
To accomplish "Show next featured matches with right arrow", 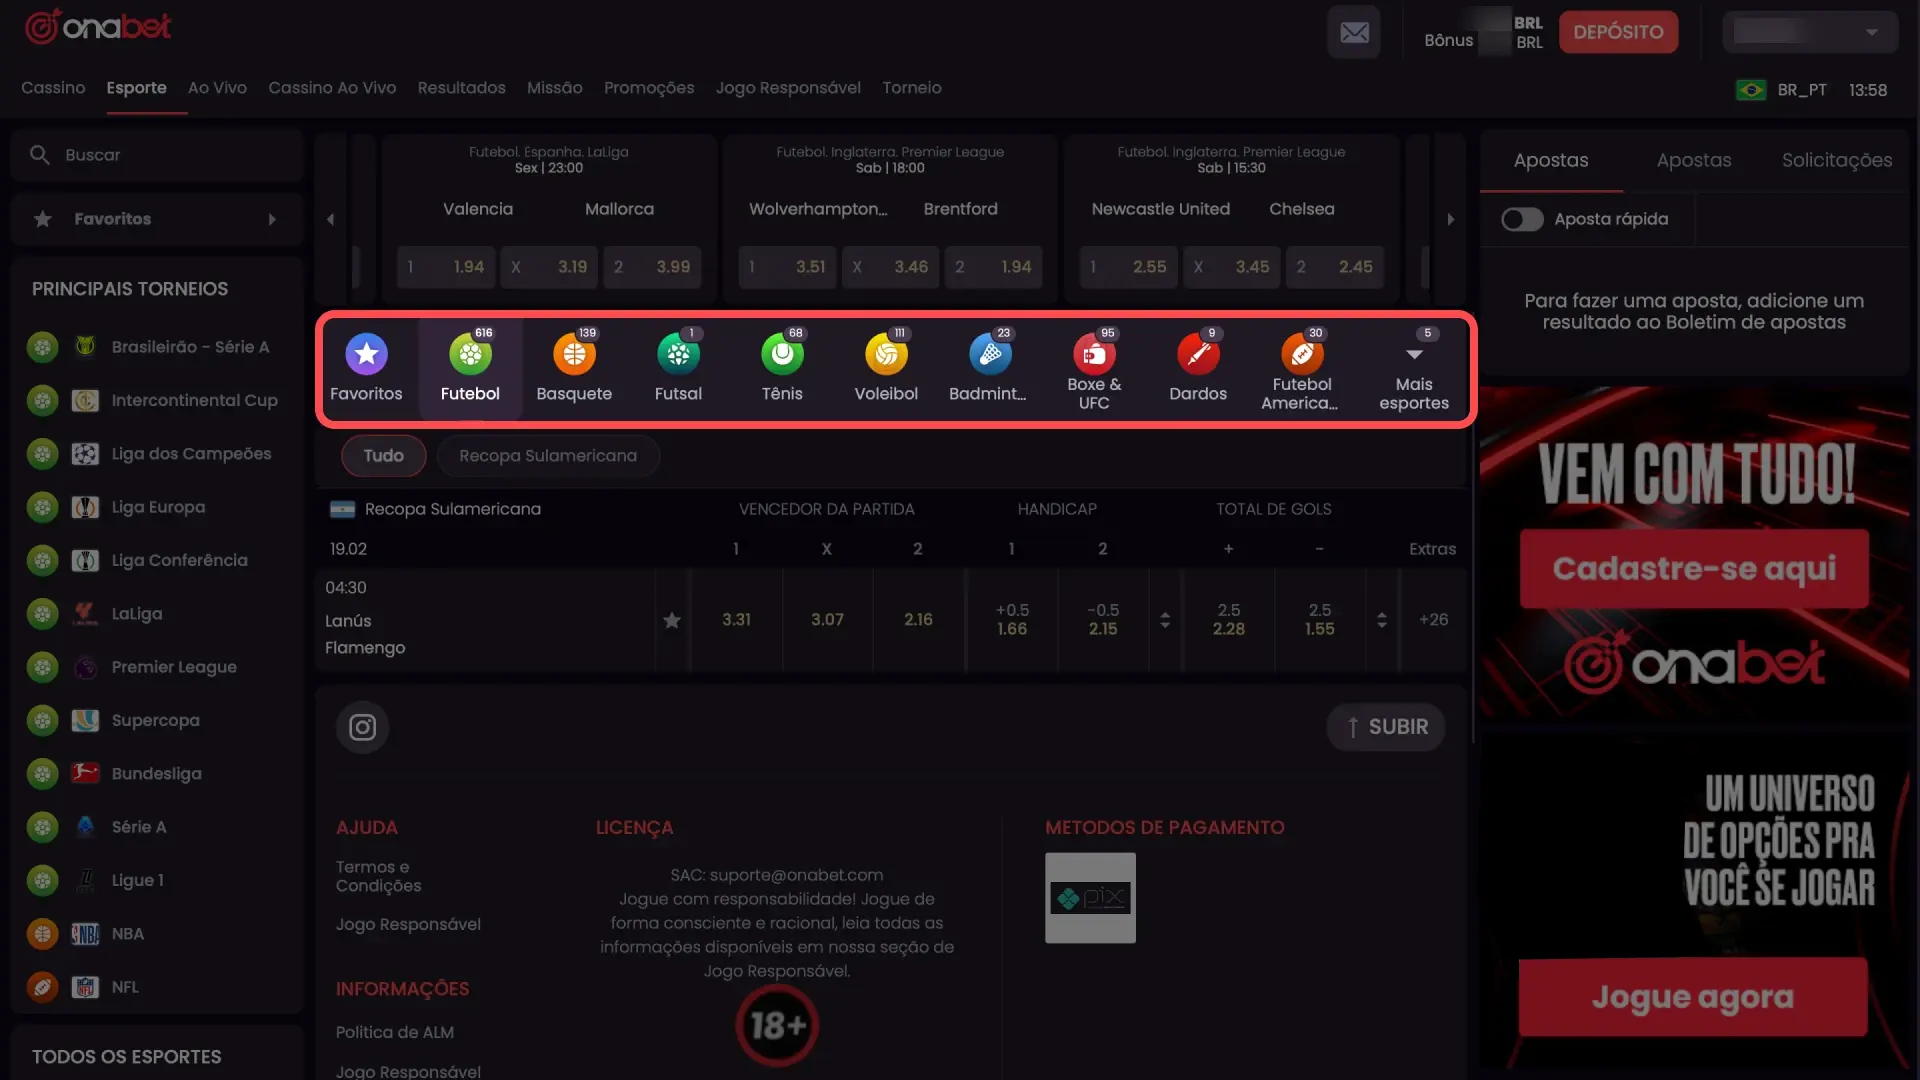I will 1450,219.
